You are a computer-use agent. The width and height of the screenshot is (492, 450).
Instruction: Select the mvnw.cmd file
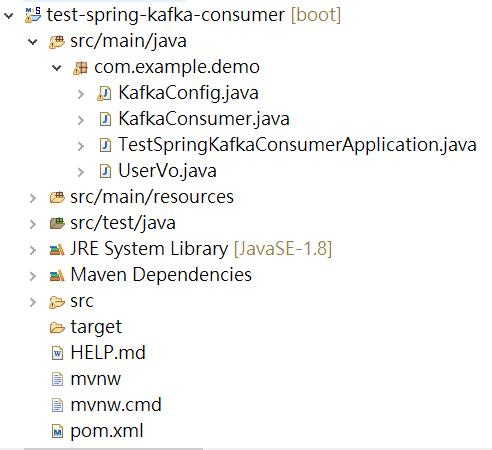(x=116, y=405)
